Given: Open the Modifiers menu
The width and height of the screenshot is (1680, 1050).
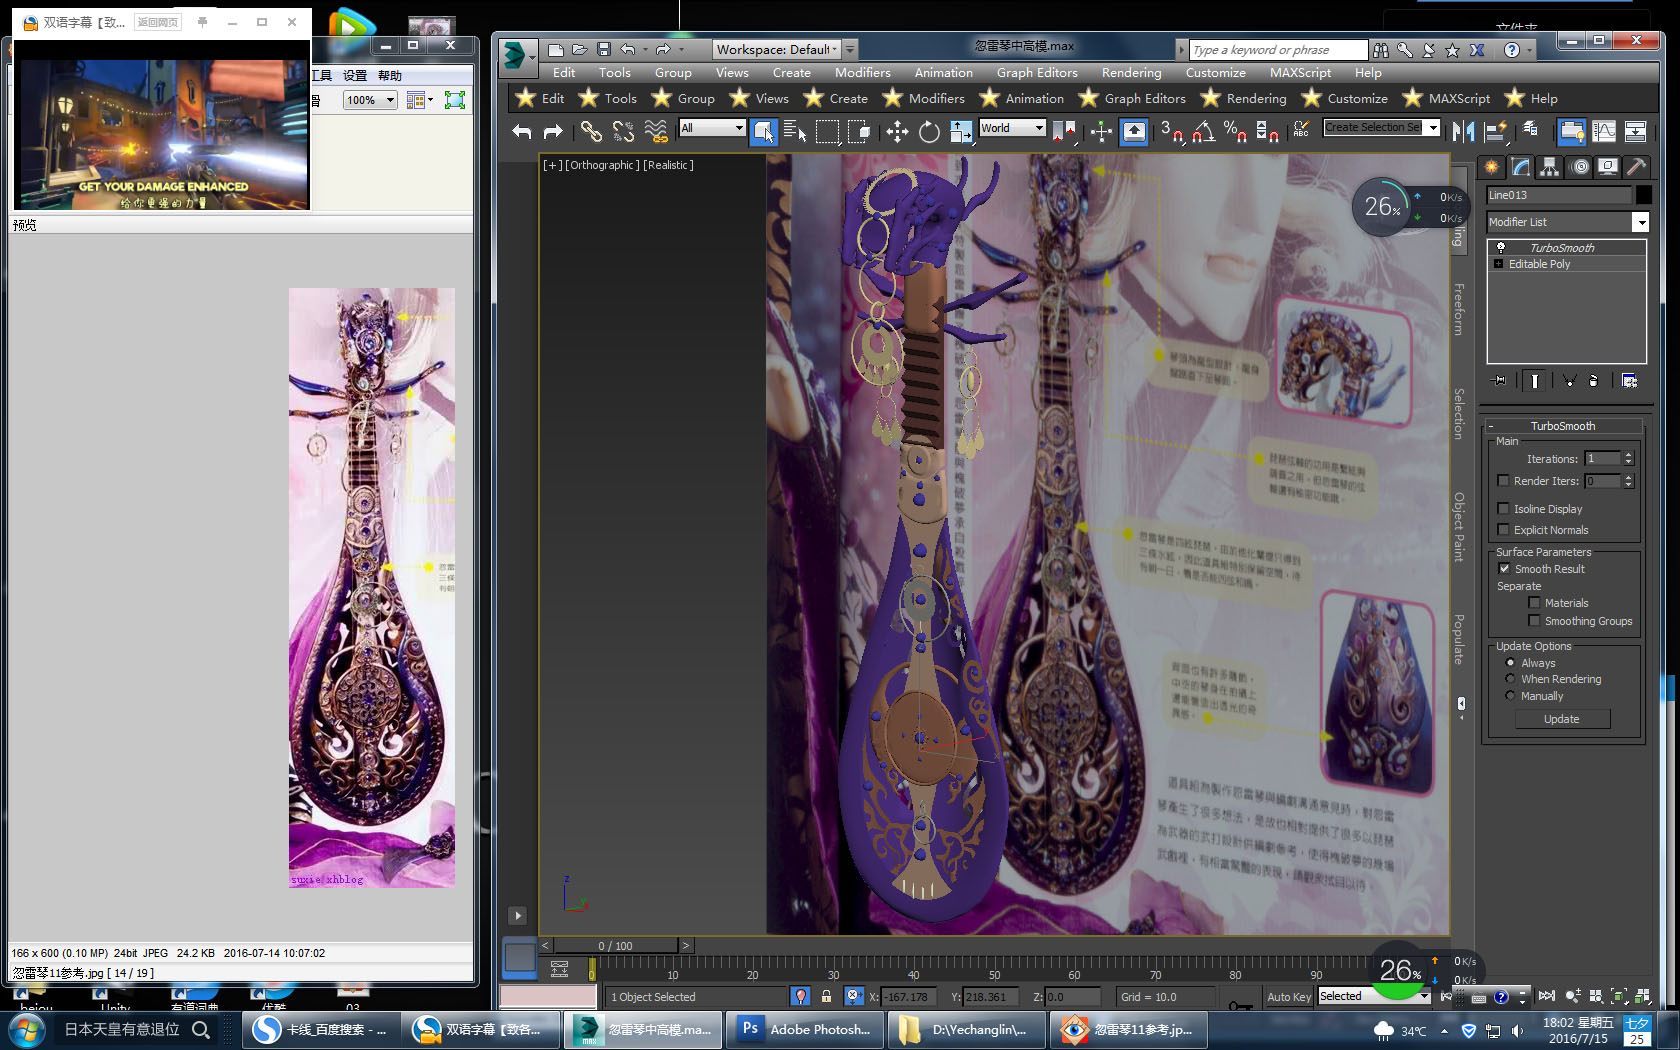Looking at the screenshot, I should [x=862, y=73].
